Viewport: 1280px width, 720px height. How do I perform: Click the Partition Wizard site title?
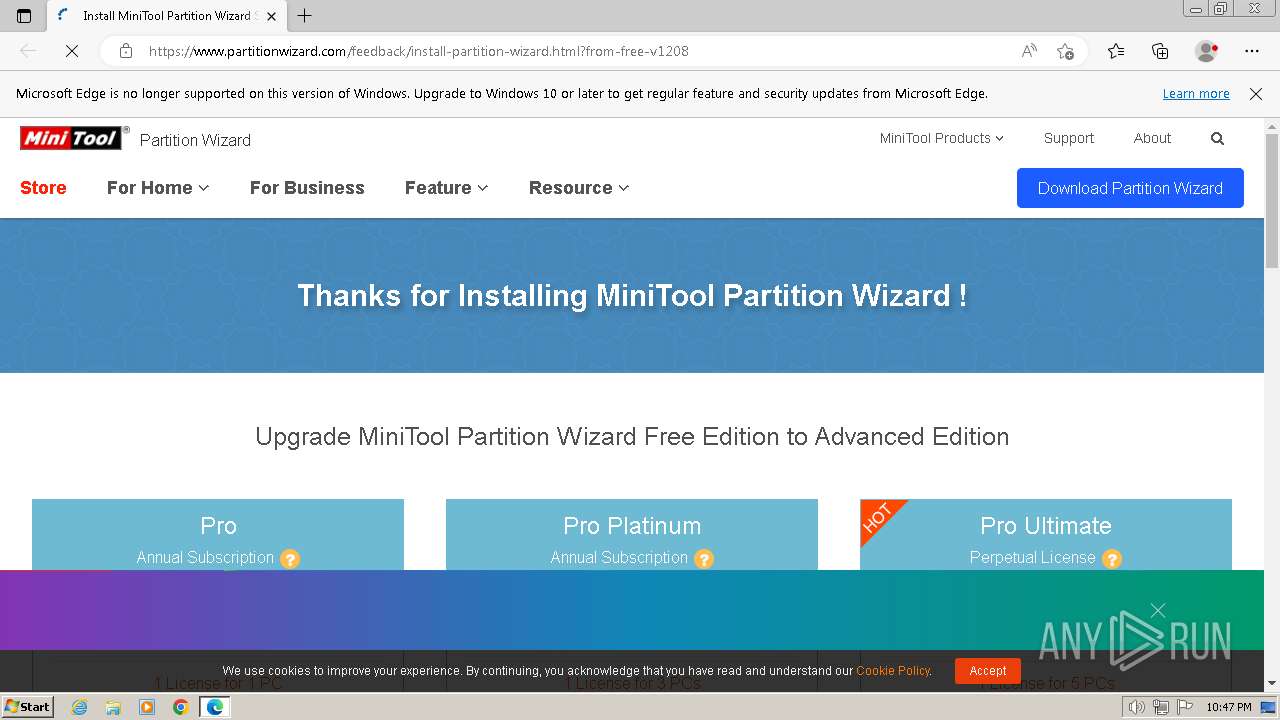coord(195,140)
